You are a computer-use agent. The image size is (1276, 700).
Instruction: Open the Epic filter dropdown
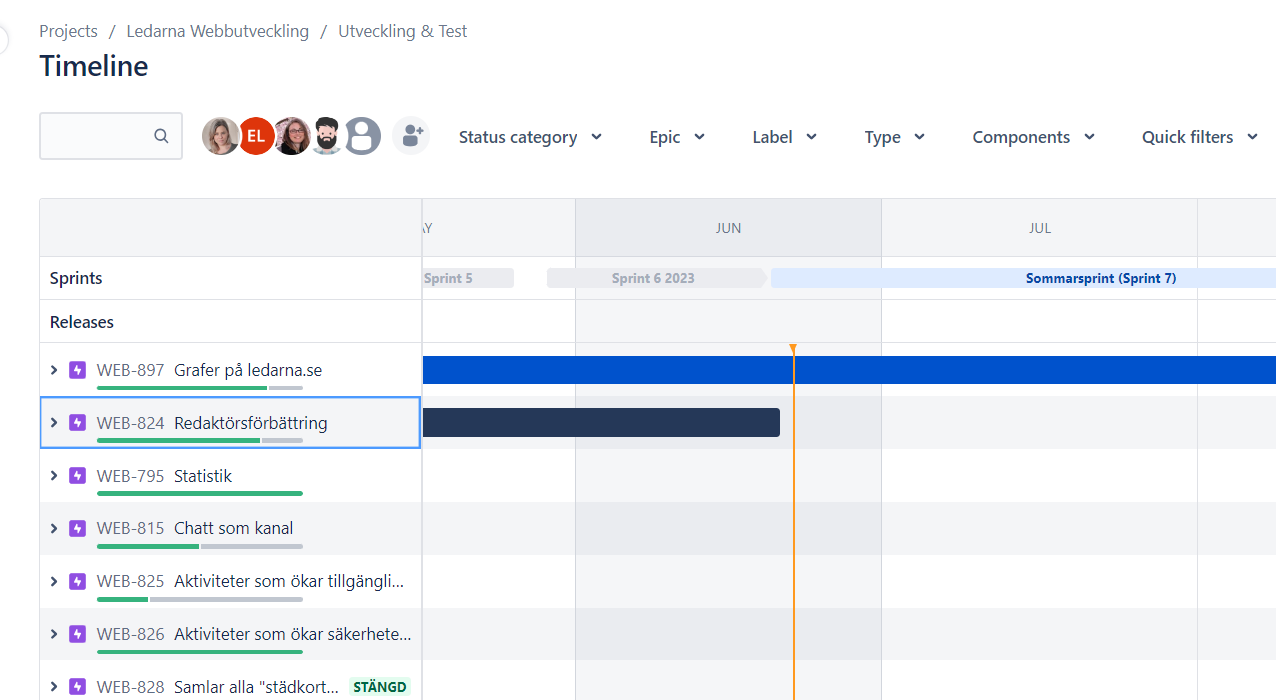click(677, 137)
